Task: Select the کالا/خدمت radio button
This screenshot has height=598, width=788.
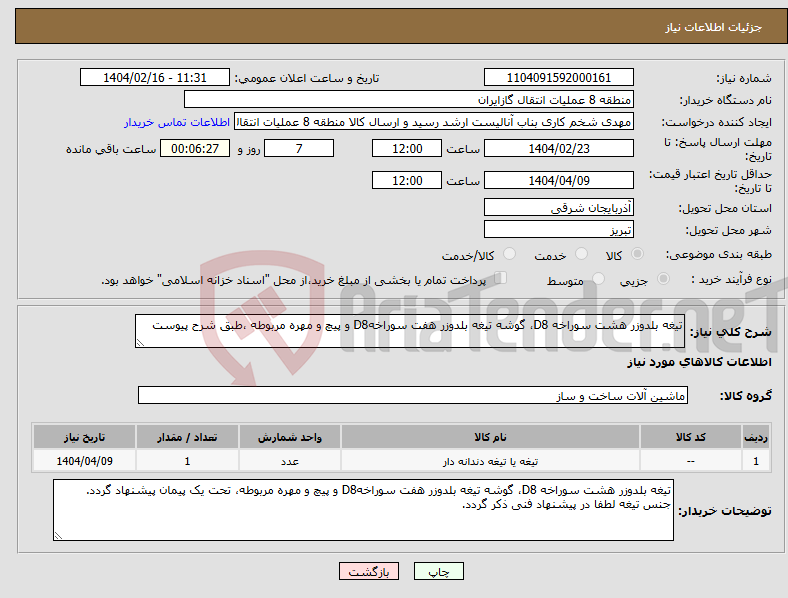Action: (510, 254)
